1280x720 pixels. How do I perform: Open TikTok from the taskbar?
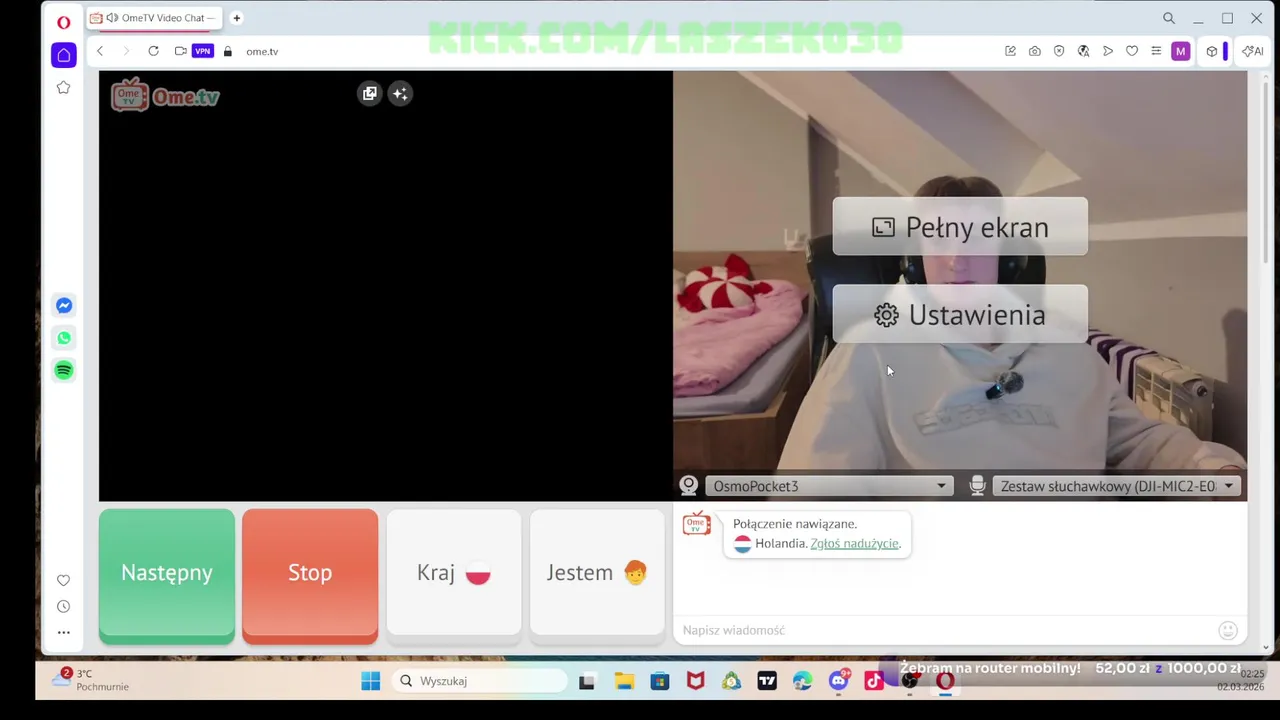point(874,681)
